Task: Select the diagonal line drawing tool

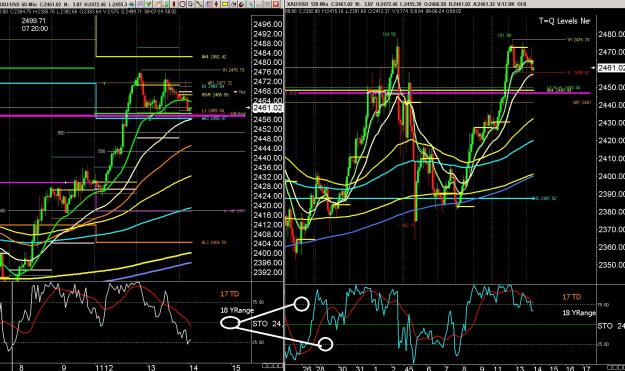Action: [x=199, y=4]
